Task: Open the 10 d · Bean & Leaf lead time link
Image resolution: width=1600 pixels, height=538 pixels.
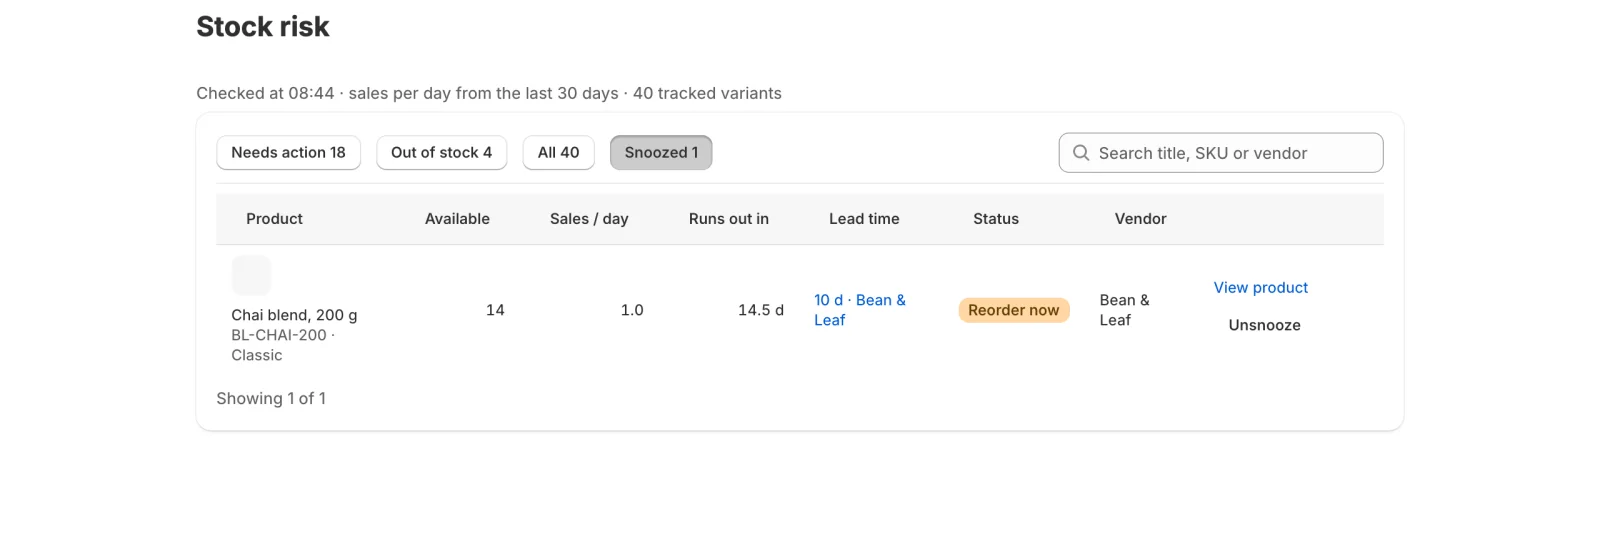Action: tap(859, 310)
